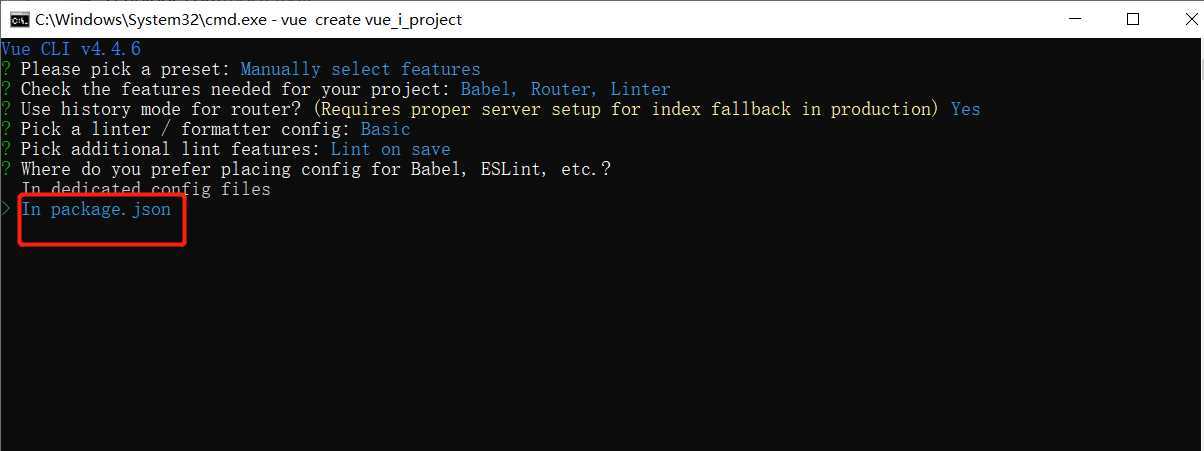This screenshot has width=1204, height=451.
Task: Click the "Manually select features" answer text
Action: pyautogui.click(x=361, y=69)
